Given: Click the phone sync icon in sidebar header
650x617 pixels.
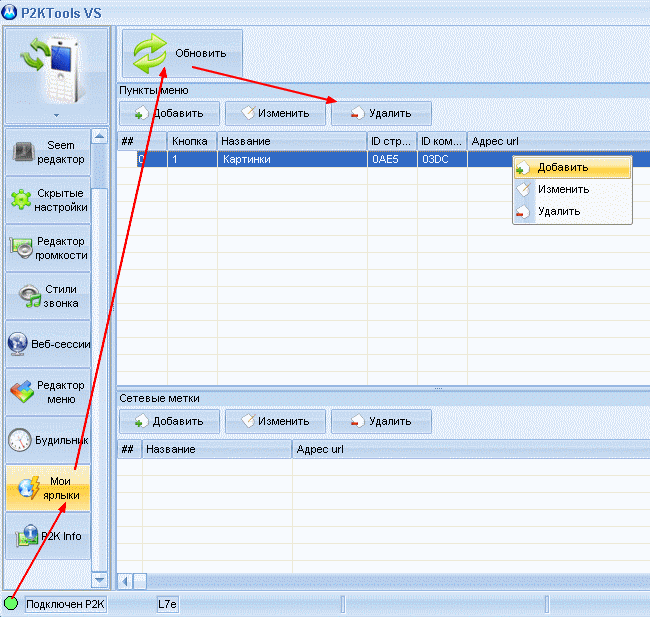Looking at the screenshot, I should [x=53, y=68].
